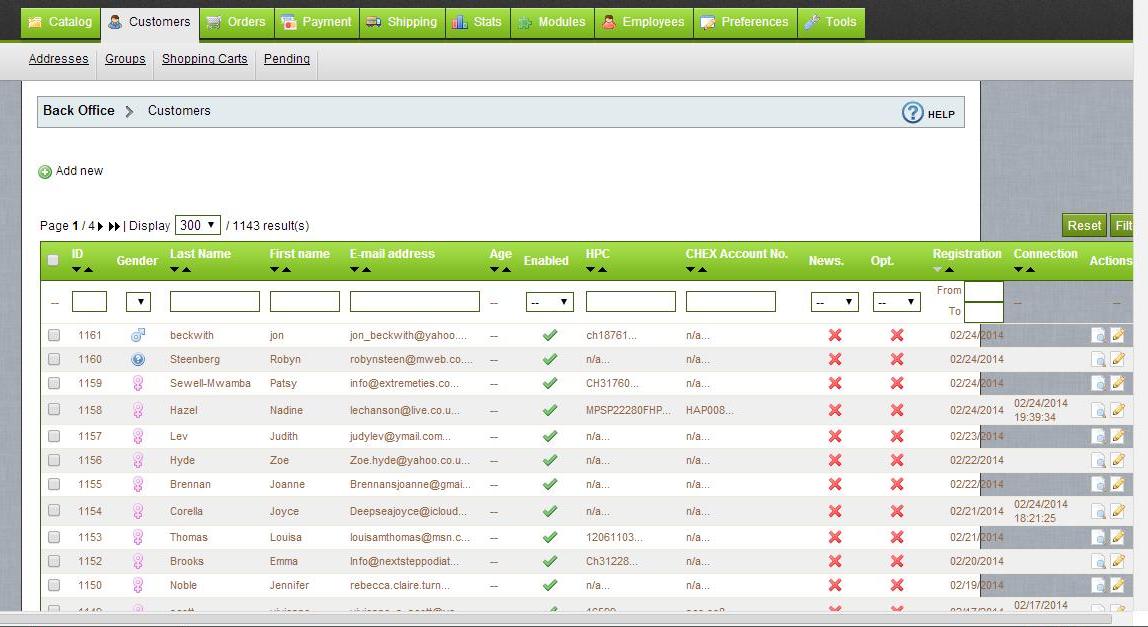Click Enabled green check for customer 1161
This screenshot has height=627, width=1148.
(x=550, y=335)
